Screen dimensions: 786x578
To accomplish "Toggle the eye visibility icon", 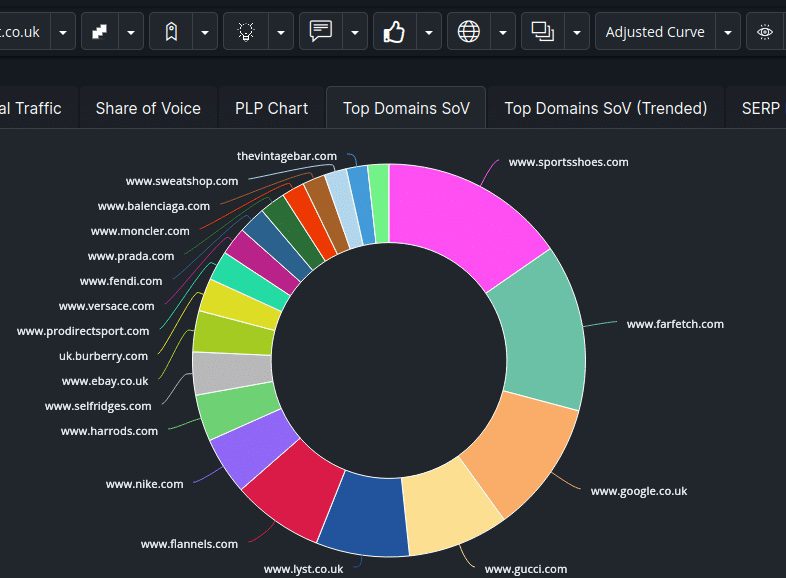I will pos(765,32).
